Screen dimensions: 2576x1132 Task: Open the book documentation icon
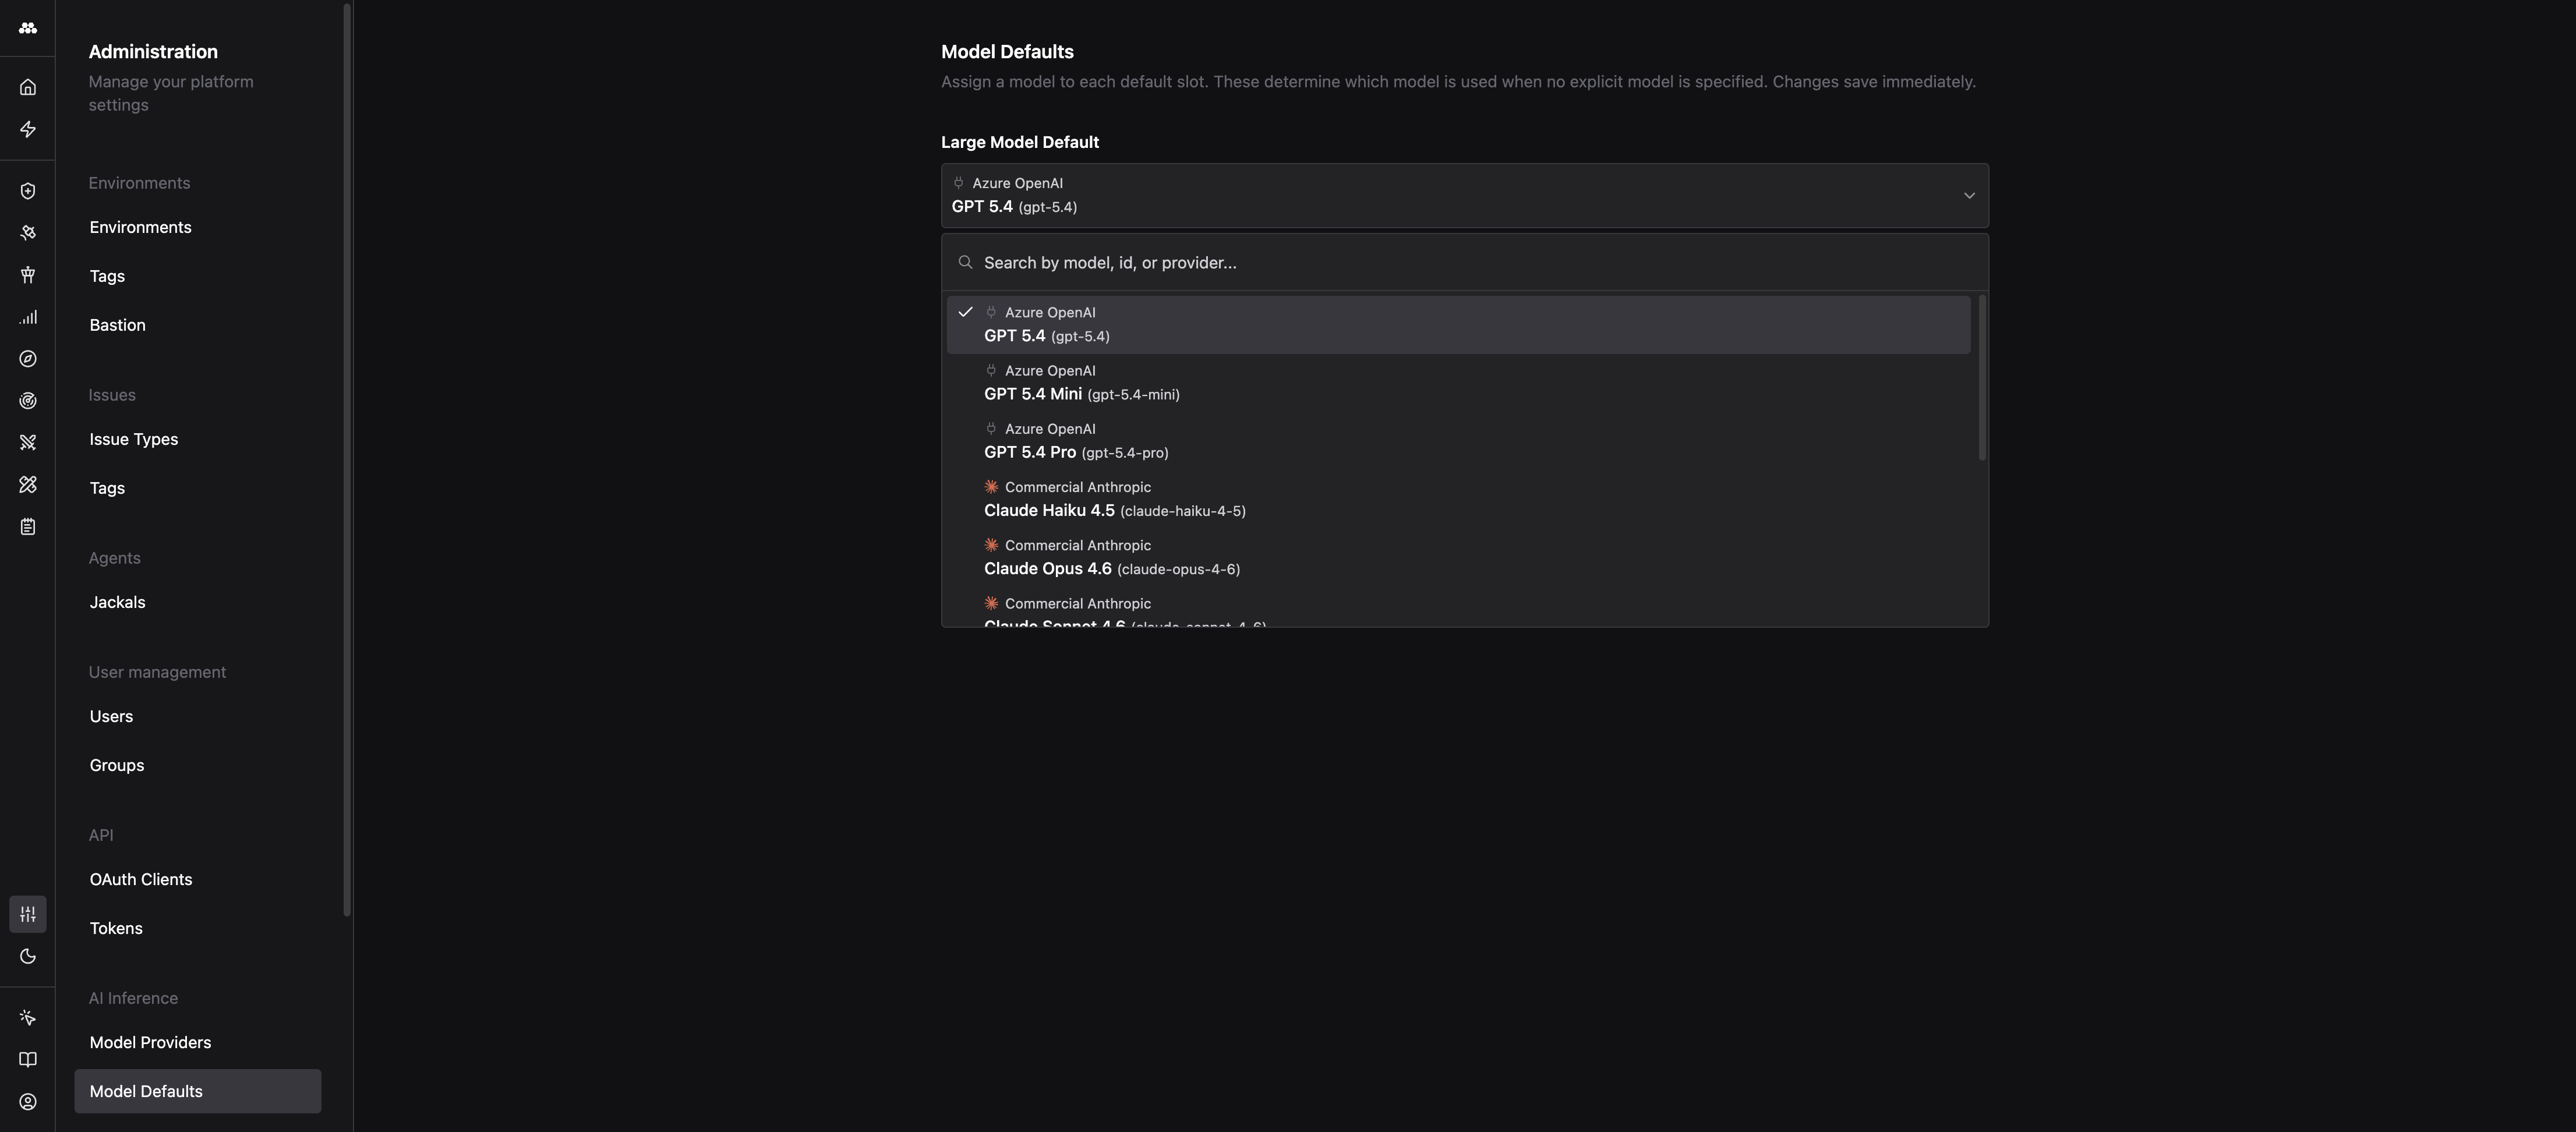pos(28,1059)
